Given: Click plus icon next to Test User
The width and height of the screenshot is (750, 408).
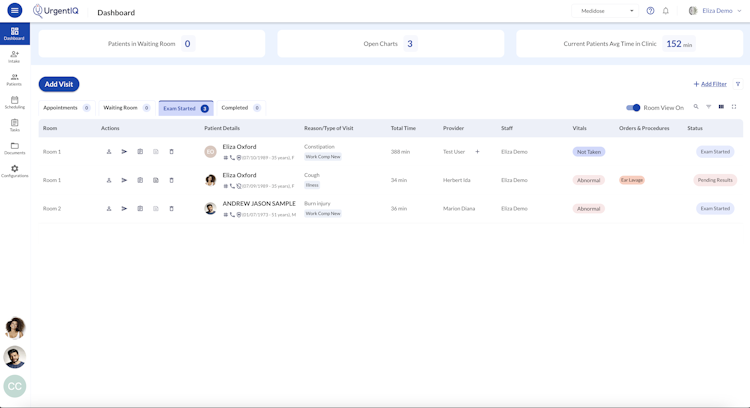Looking at the screenshot, I should click(477, 152).
